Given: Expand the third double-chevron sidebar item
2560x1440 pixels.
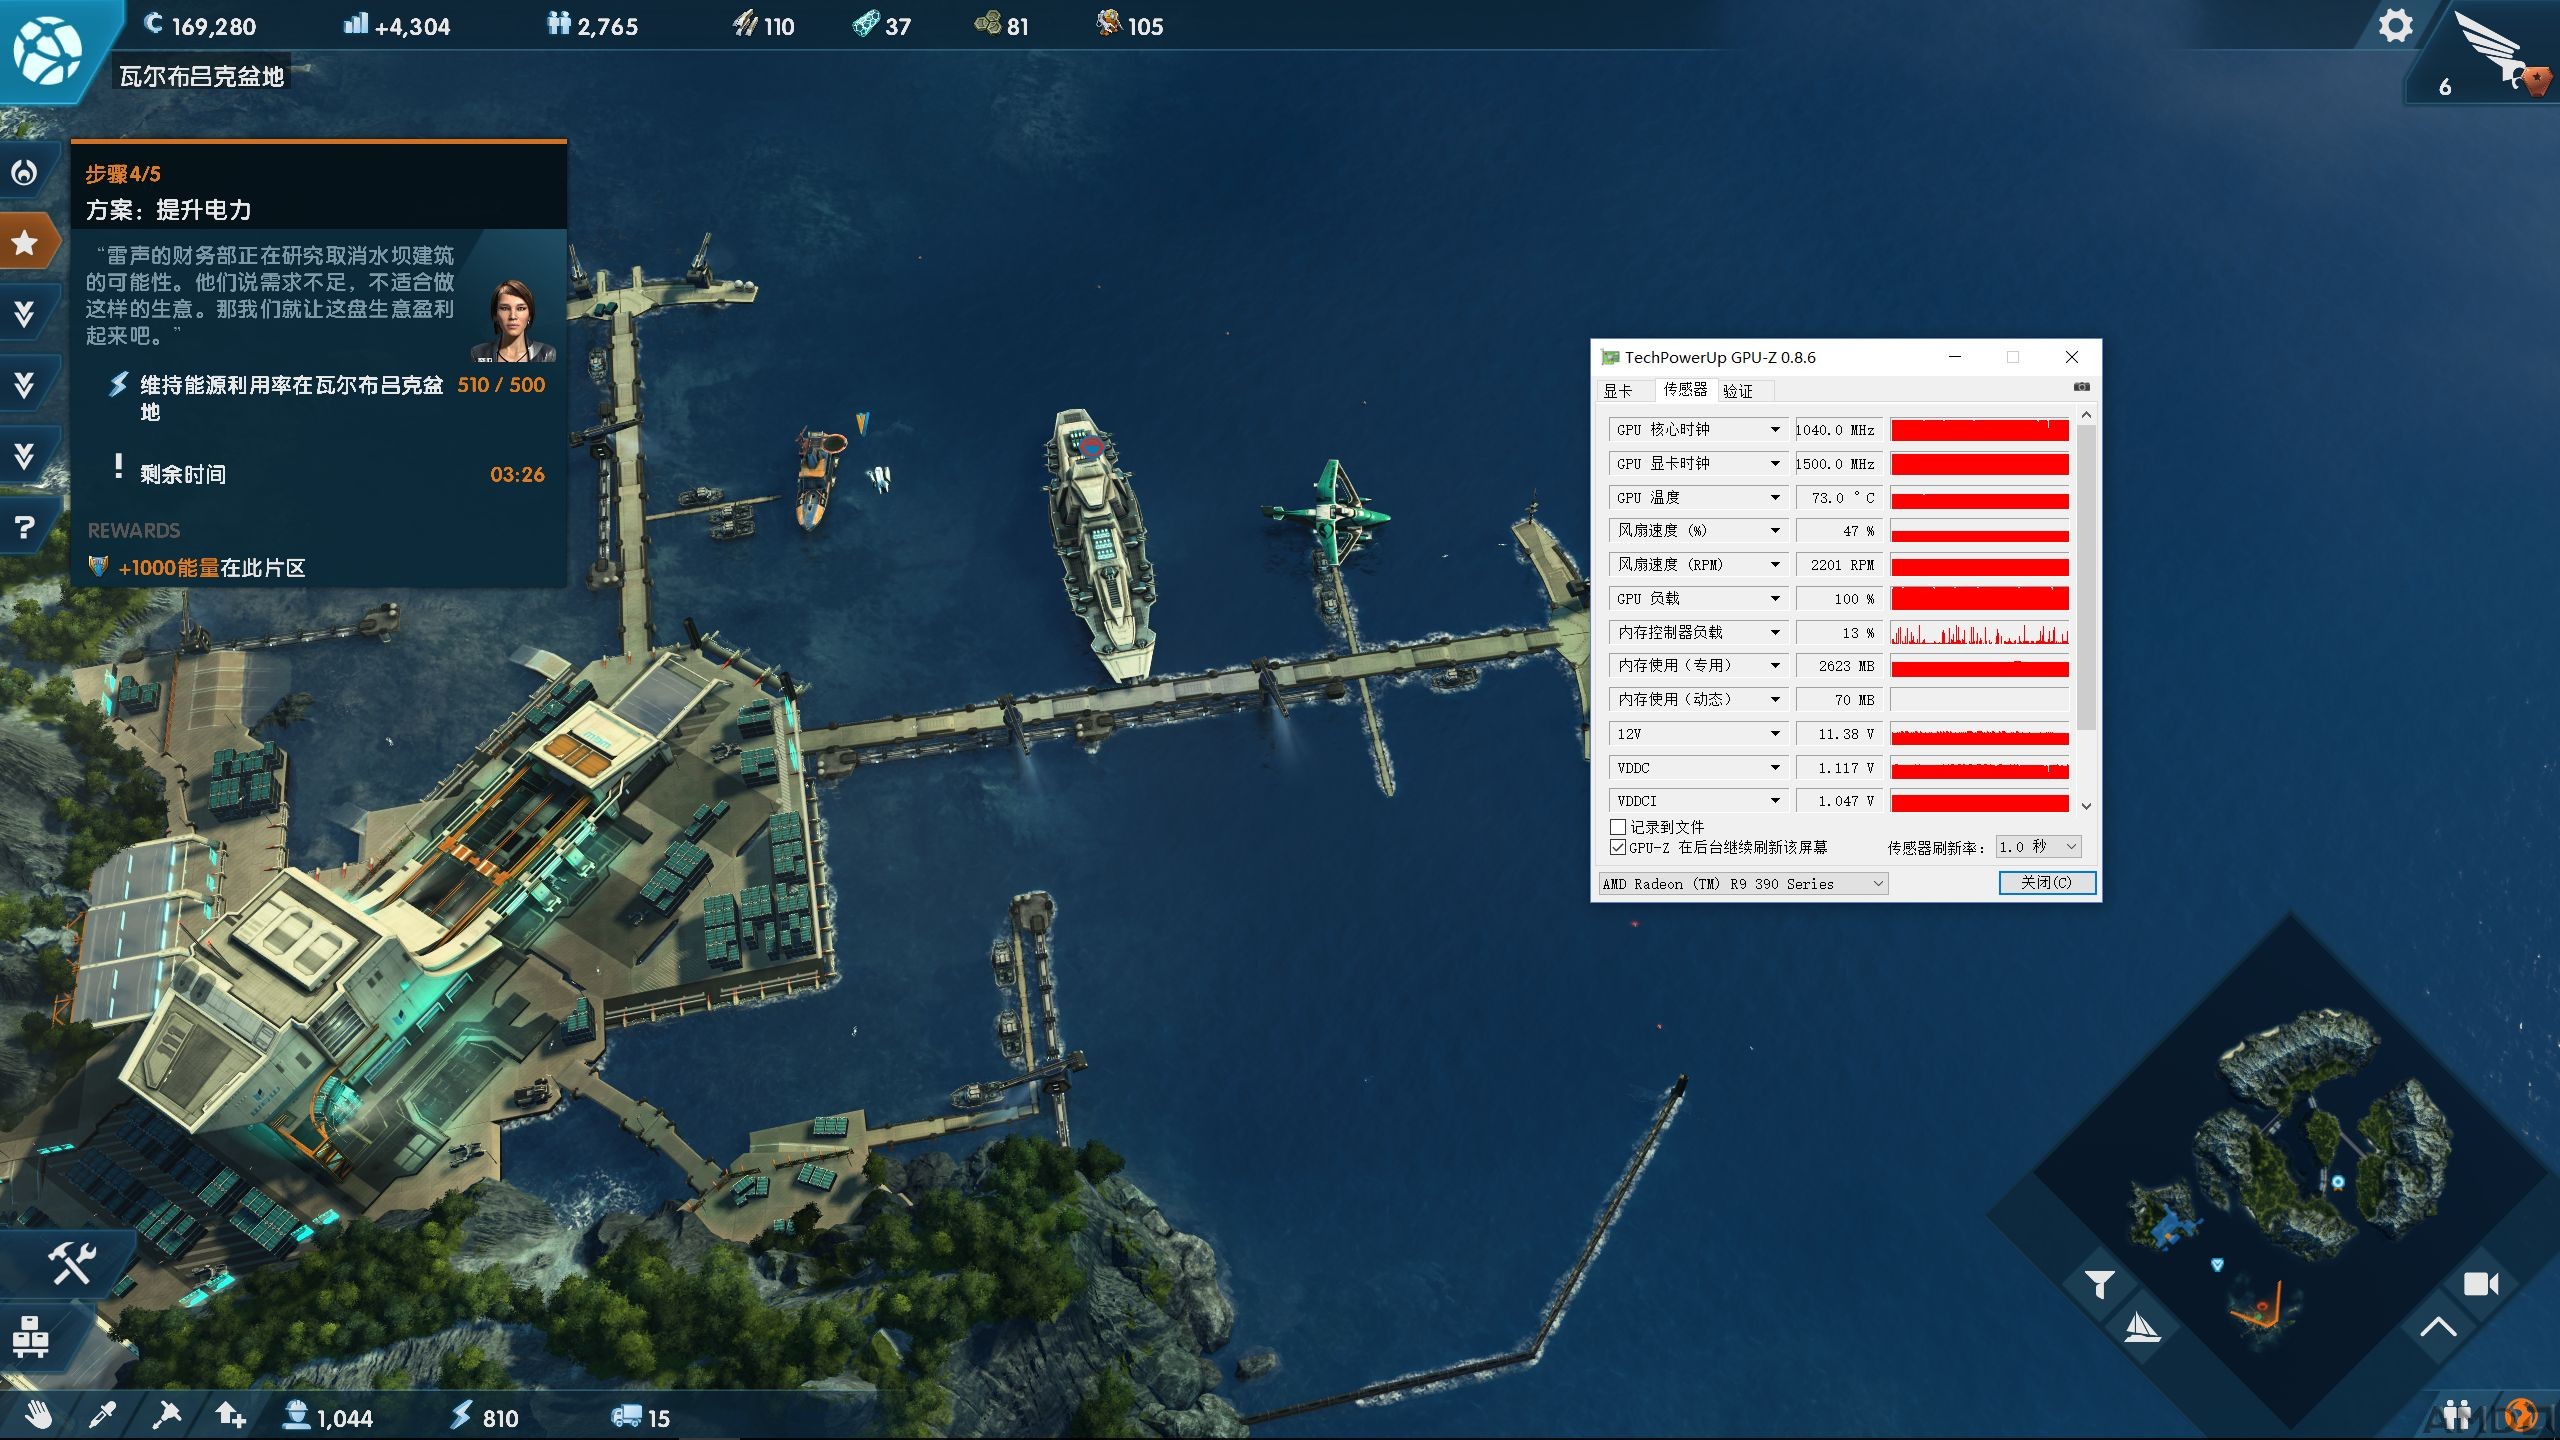Looking at the screenshot, I should click(x=25, y=456).
